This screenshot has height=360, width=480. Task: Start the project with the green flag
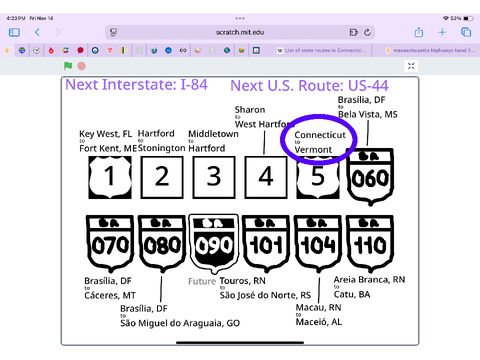(x=68, y=66)
